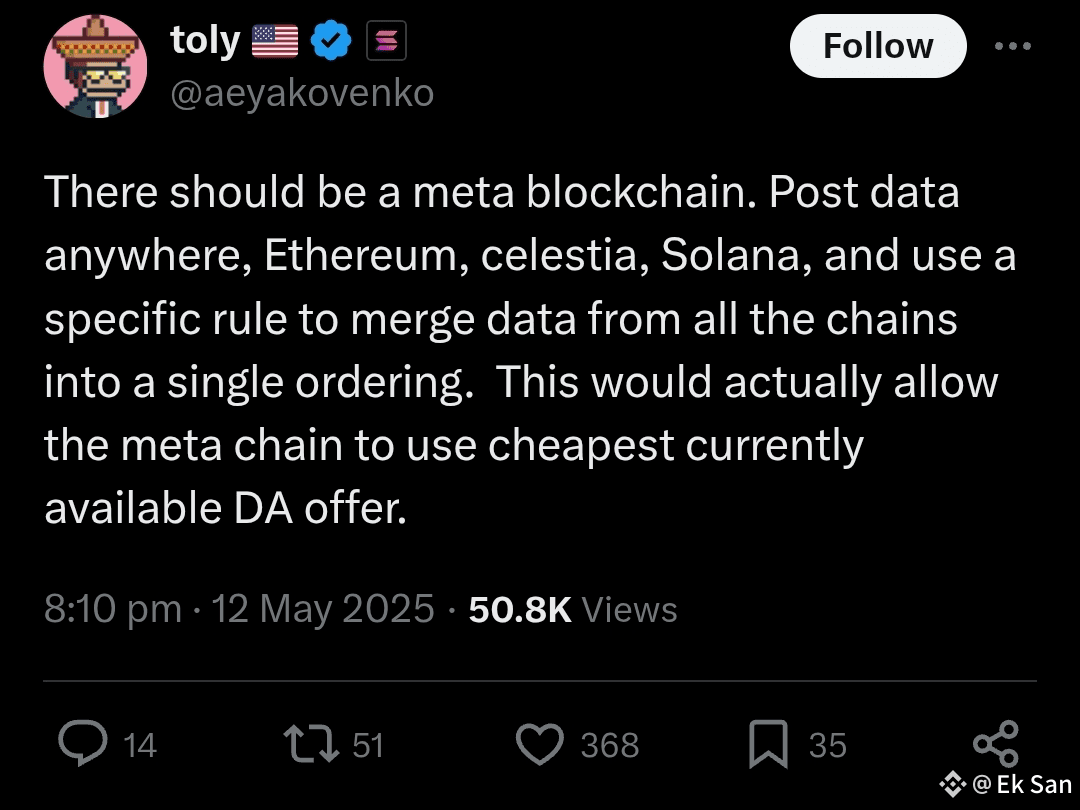Screen dimensions: 1080x810
Task: Select the display name toly
Action: (x=206, y=40)
